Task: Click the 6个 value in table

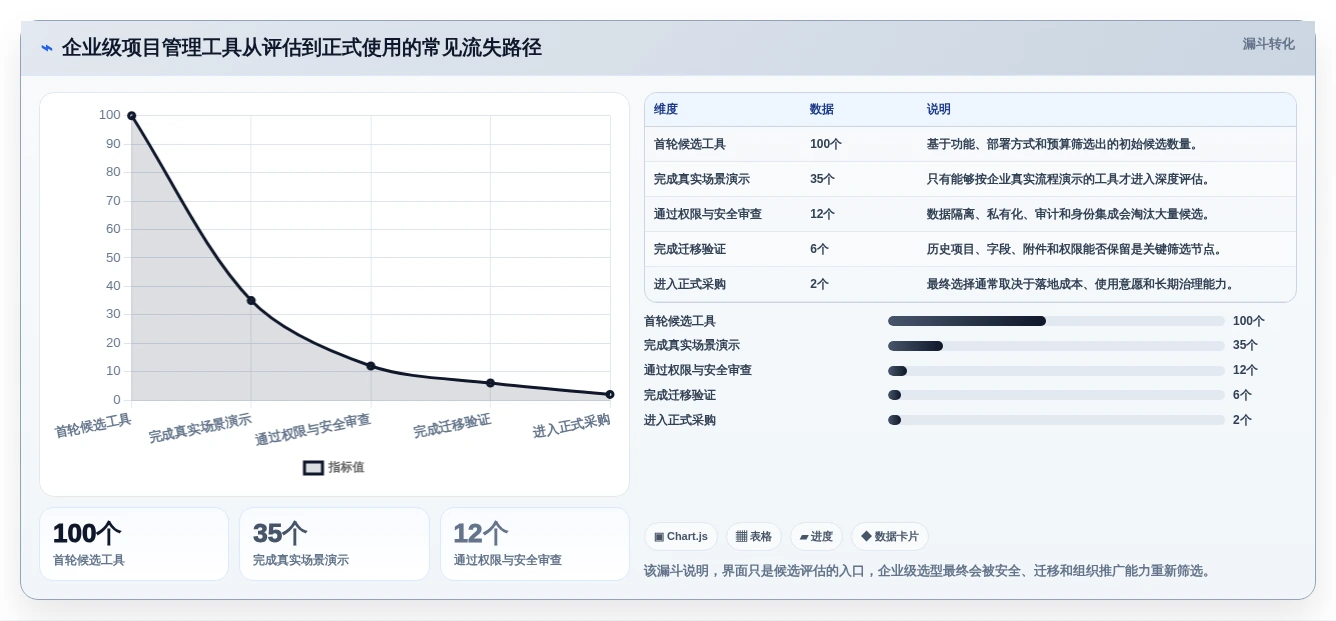Action: pos(819,249)
